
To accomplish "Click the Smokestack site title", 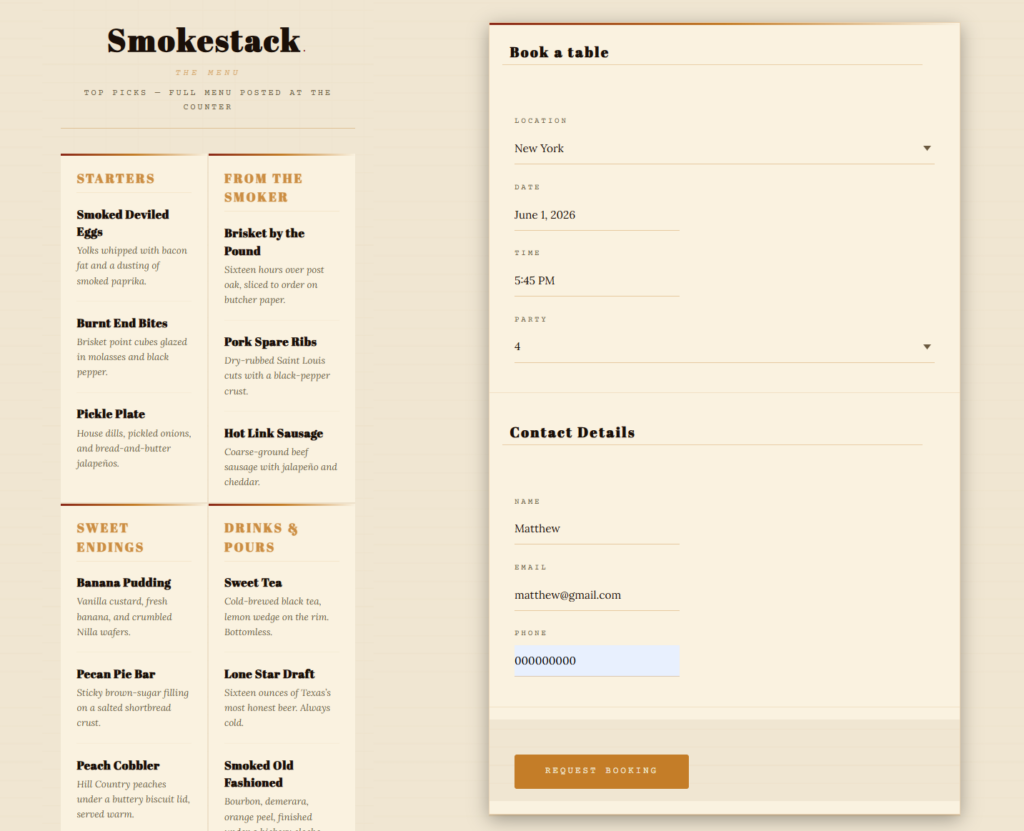I will click(206, 41).
